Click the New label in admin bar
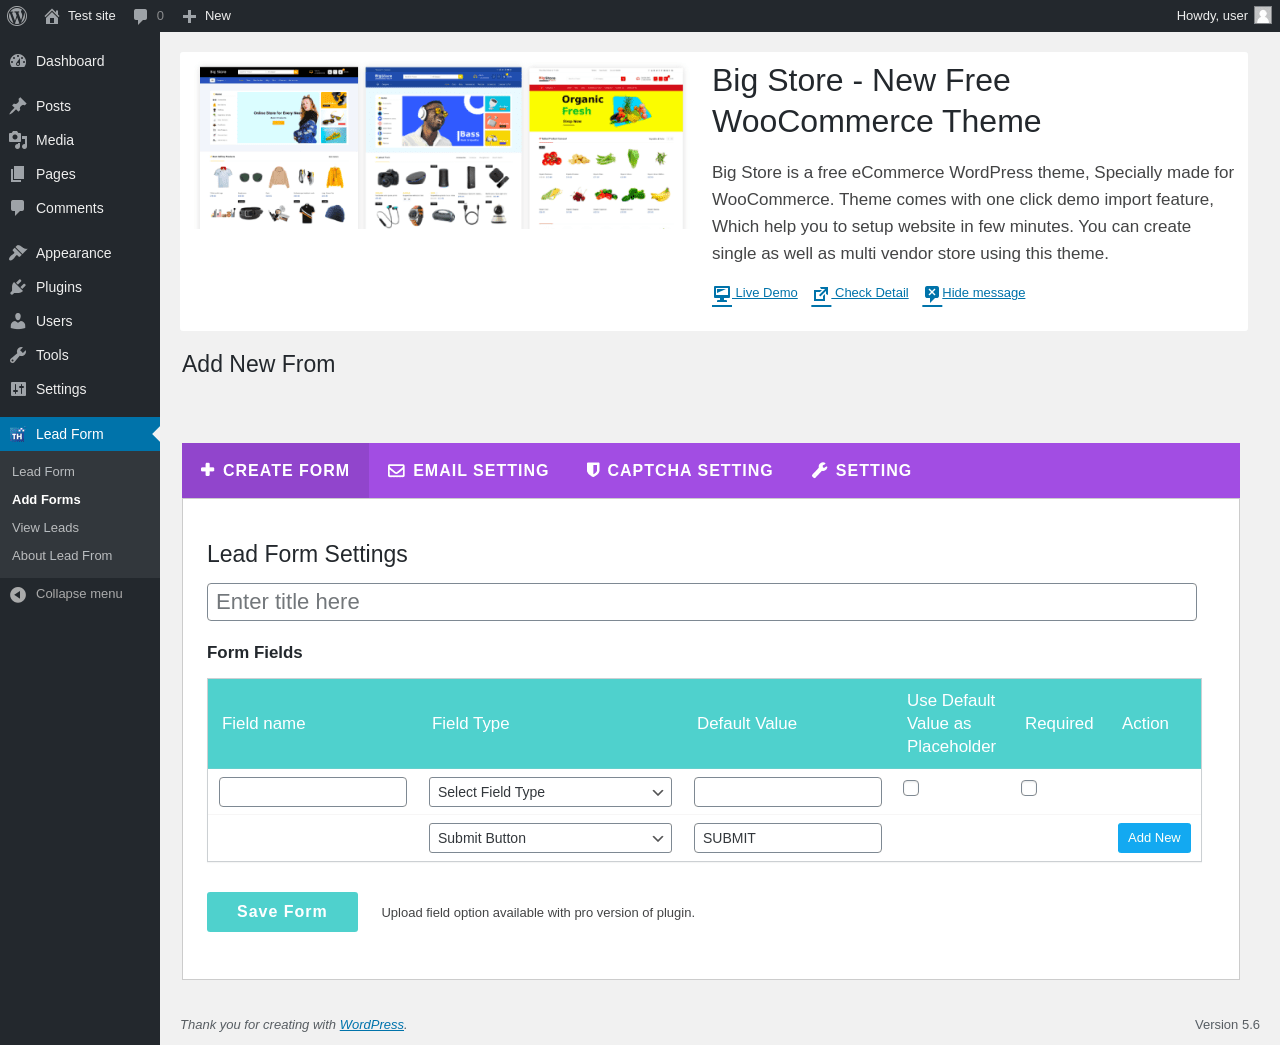 pos(218,16)
